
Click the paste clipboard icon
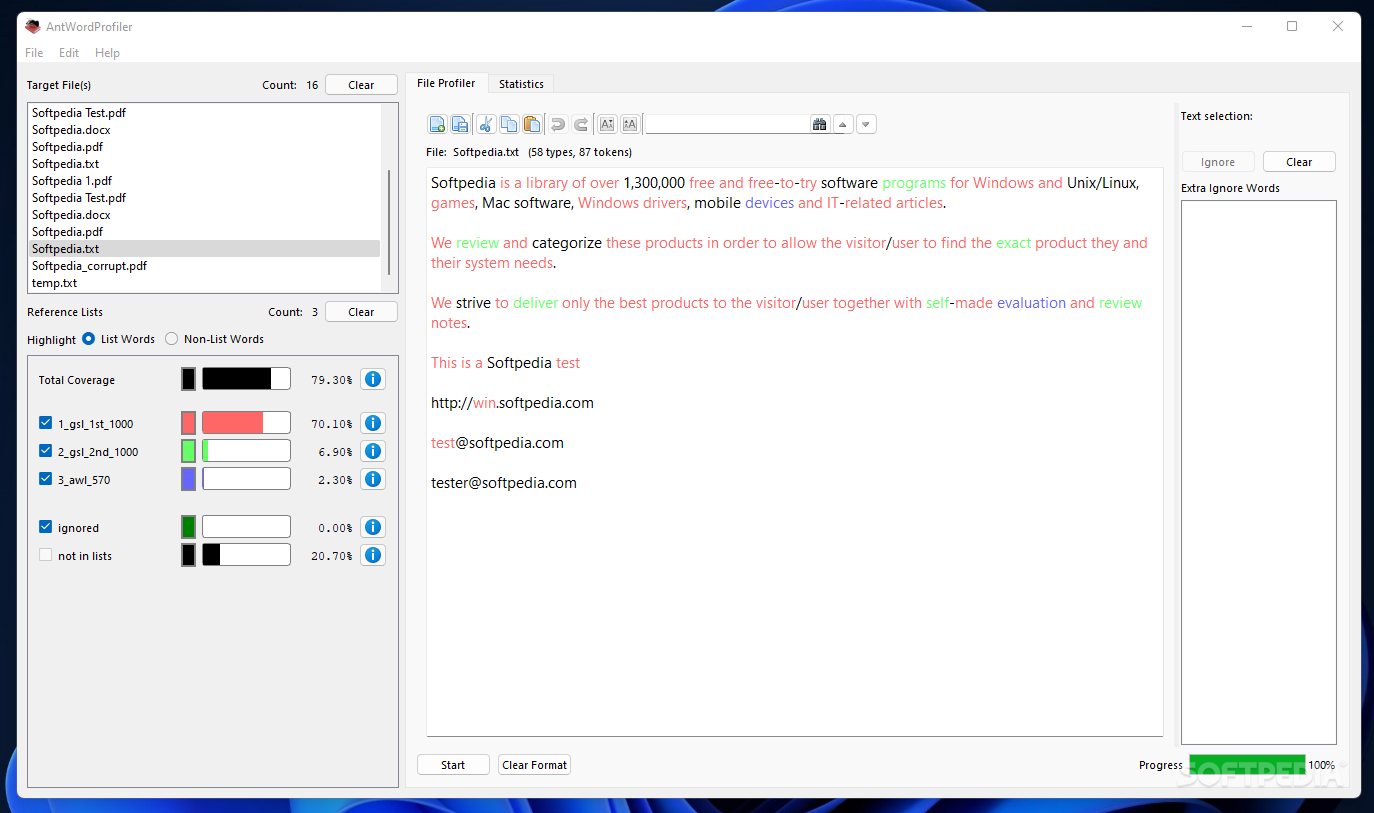[532, 124]
